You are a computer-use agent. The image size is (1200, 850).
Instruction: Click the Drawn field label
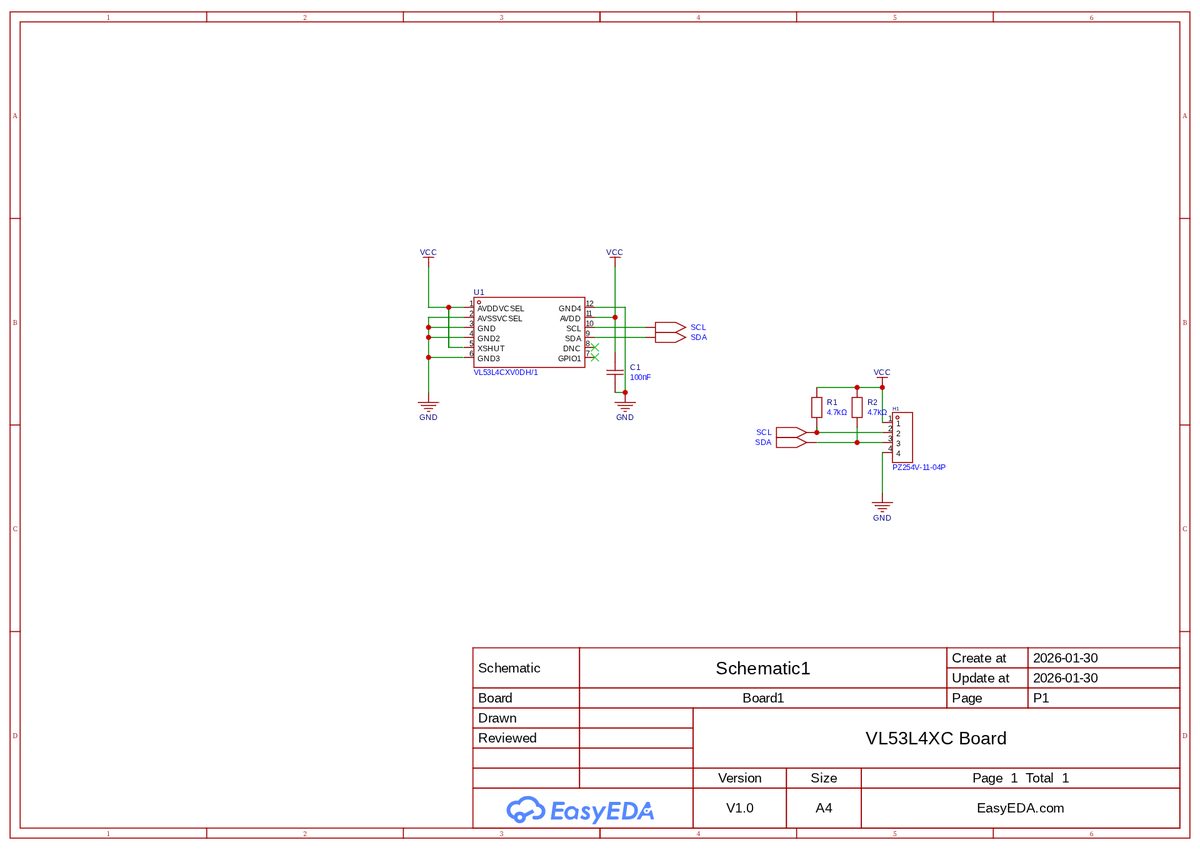498,718
